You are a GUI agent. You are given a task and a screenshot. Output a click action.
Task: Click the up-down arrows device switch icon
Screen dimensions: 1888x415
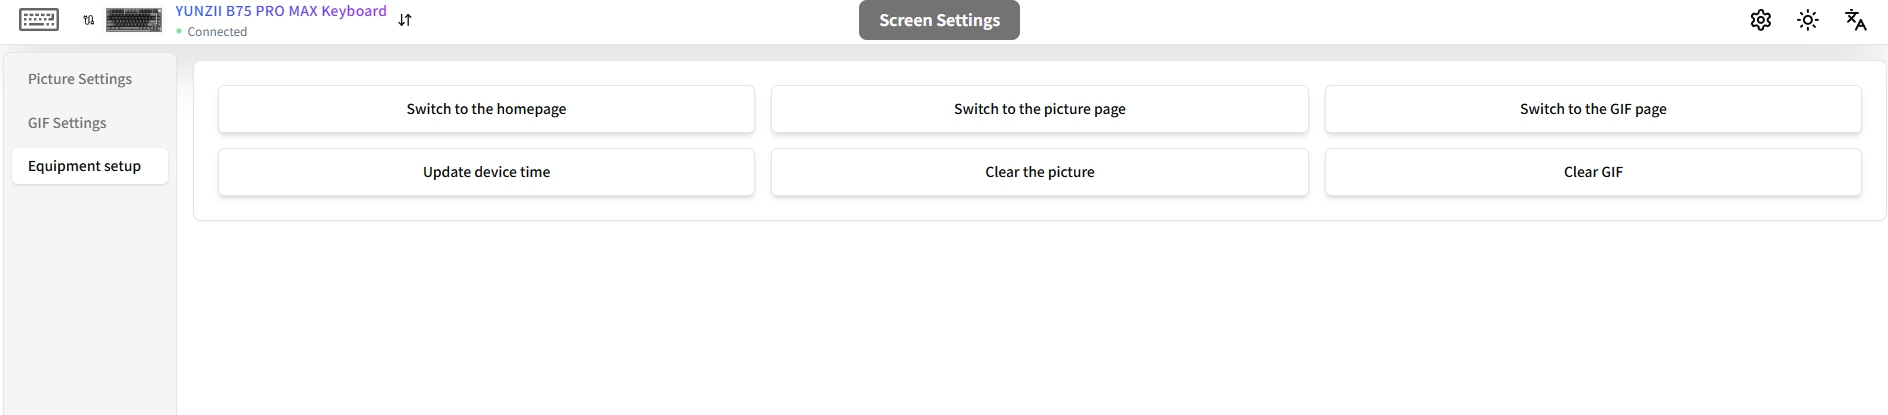click(405, 20)
